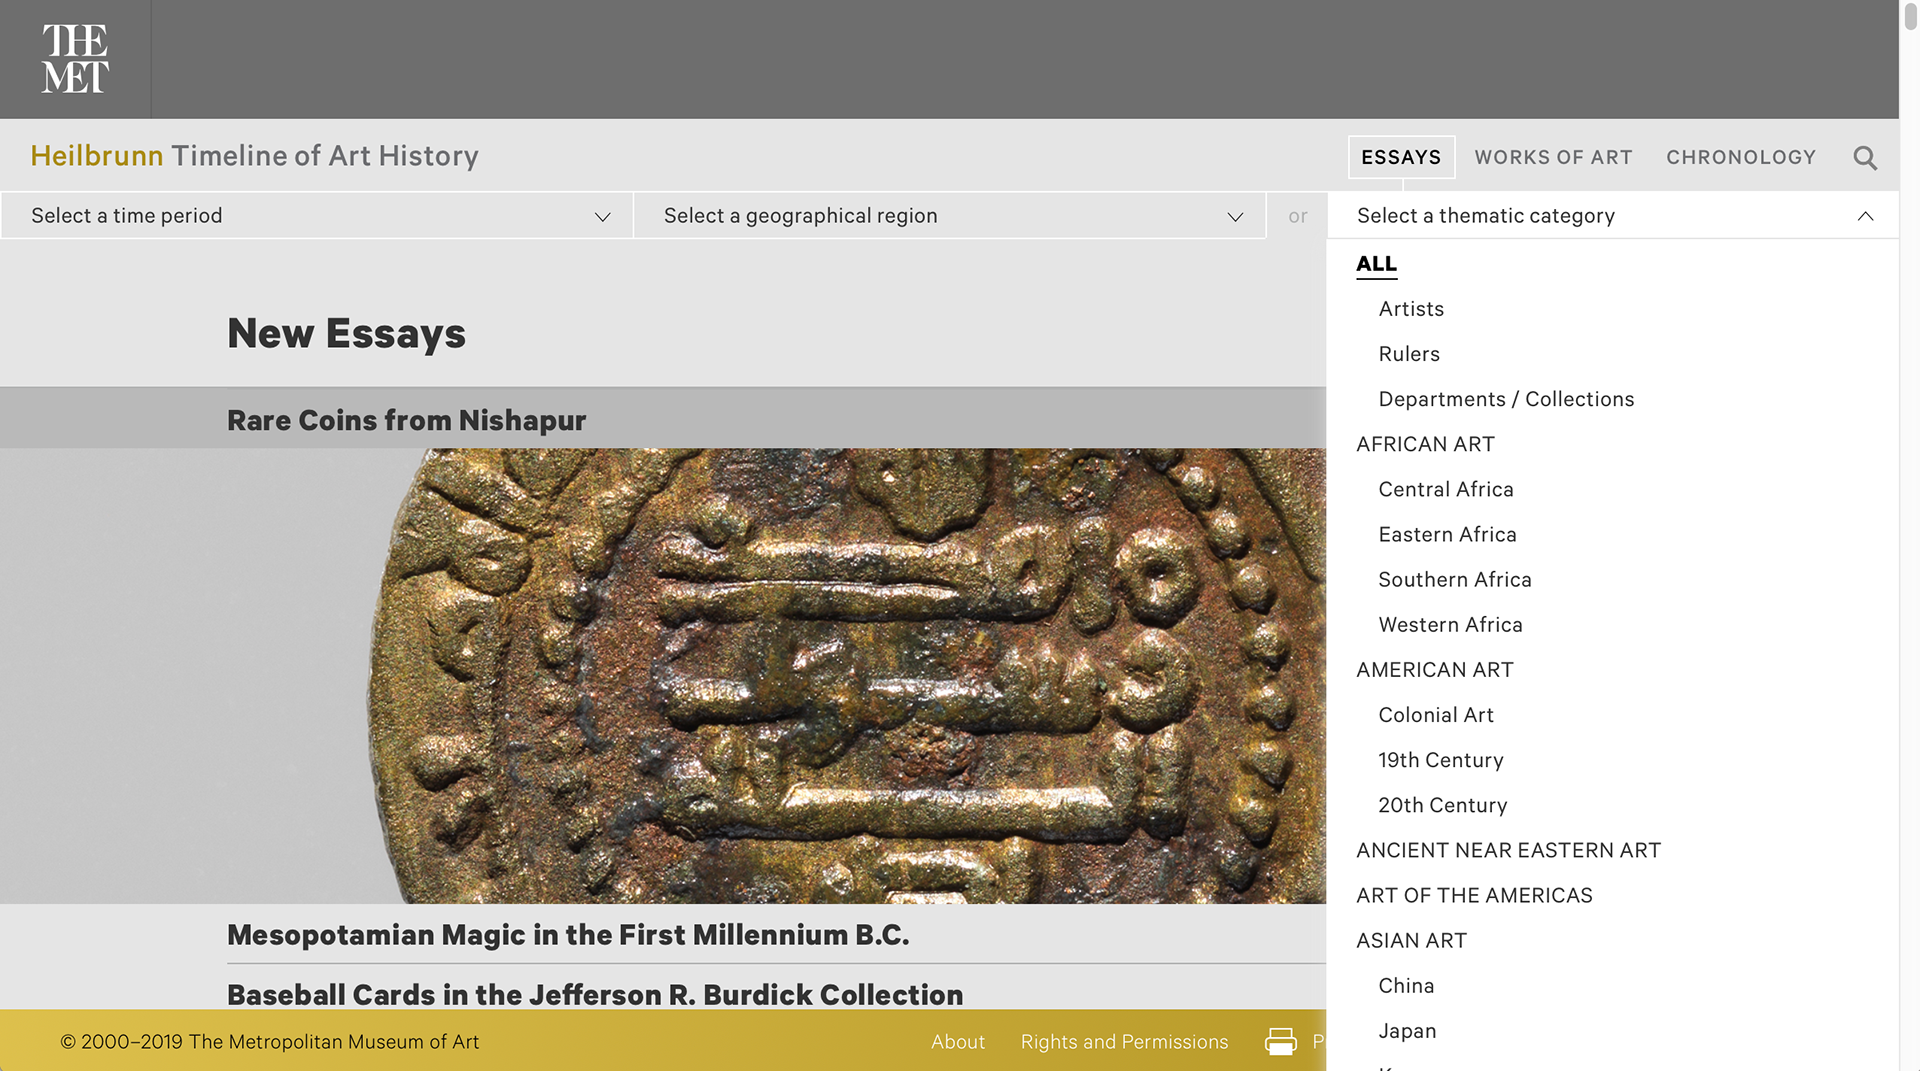
Task: Choose 19th Century subcategory
Action: [1441, 760]
